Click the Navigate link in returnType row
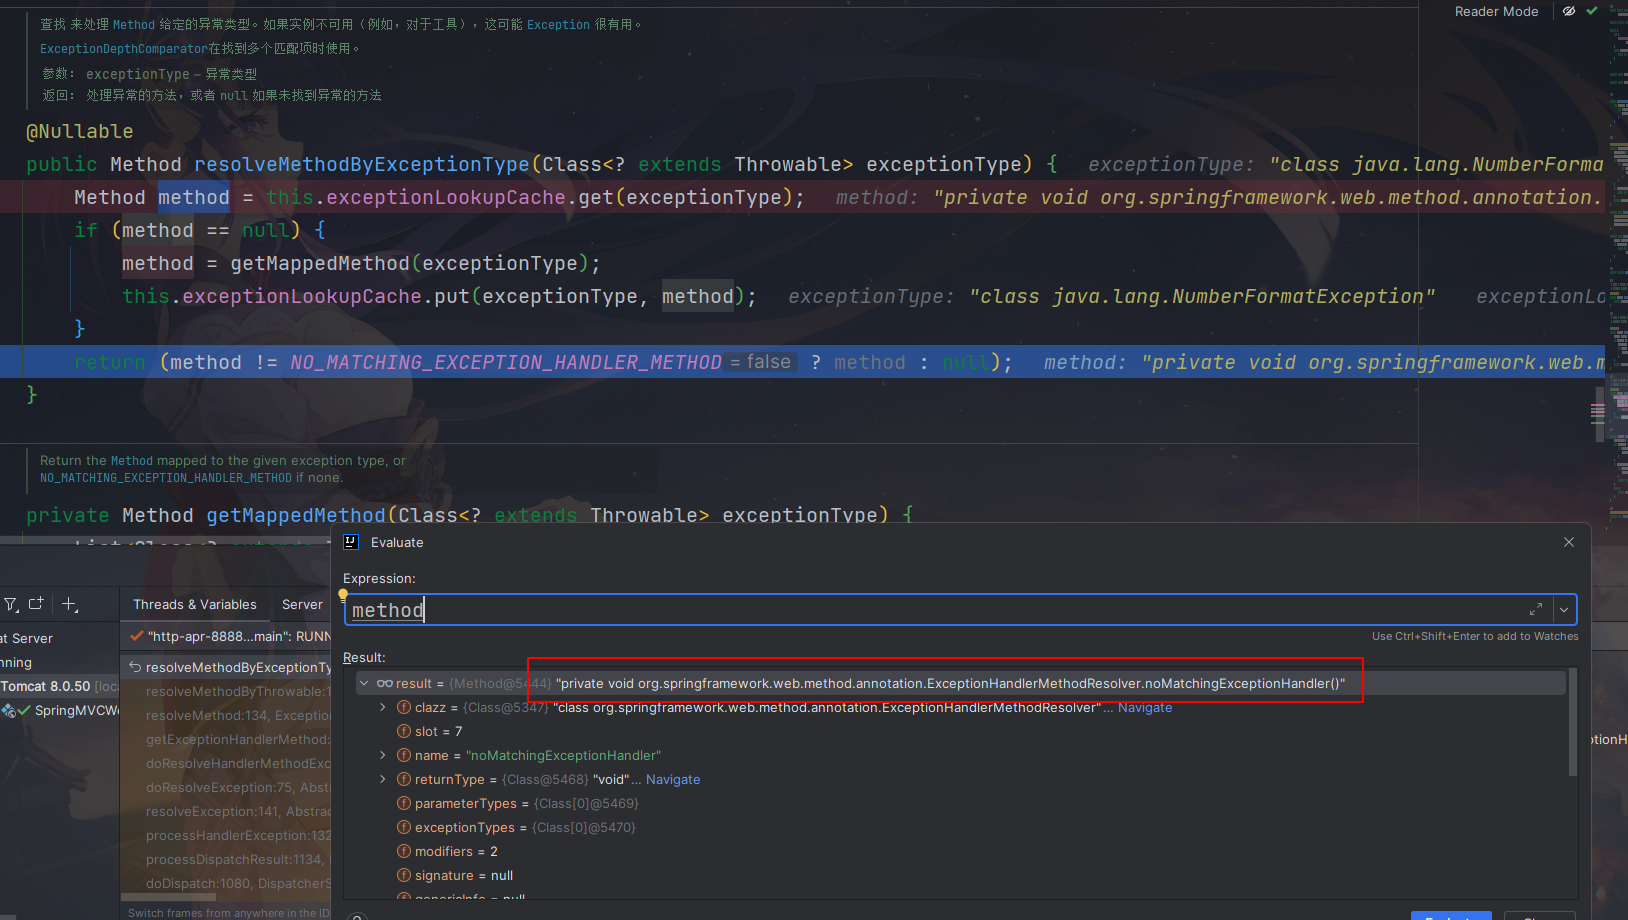This screenshot has height=920, width=1628. click(673, 779)
